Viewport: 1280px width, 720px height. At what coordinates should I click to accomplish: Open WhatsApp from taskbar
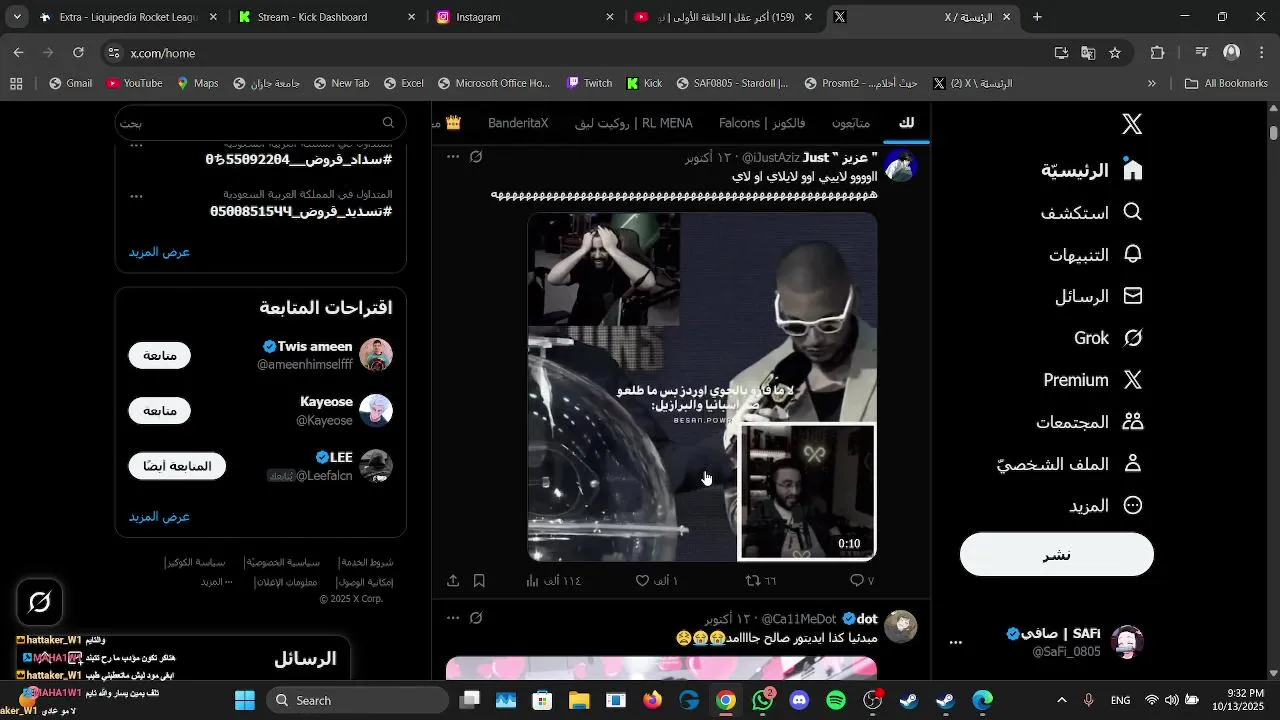coord(763,700)
